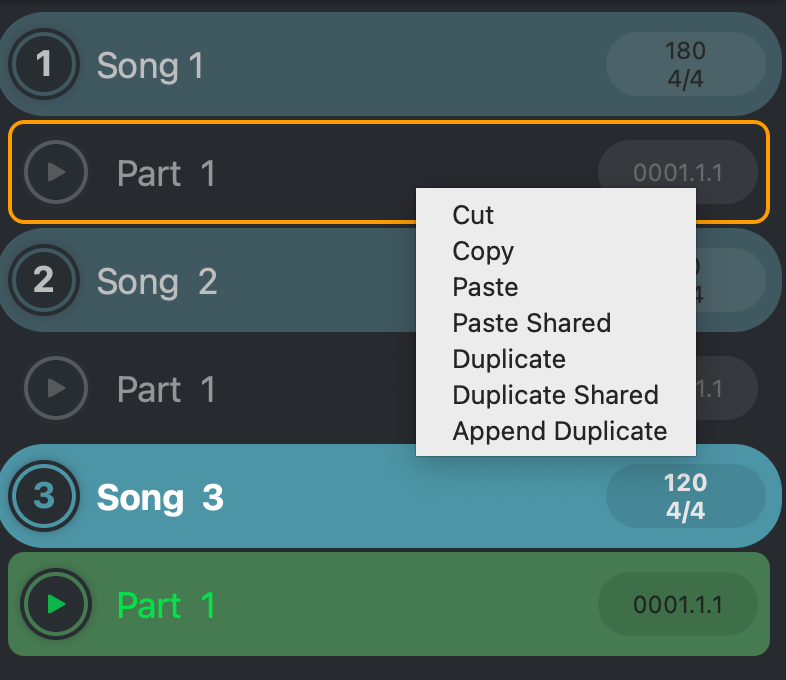Viewport: 786px width, 680px height.
Task: Choose Cut from the context menu
Action: click(474, 215)
